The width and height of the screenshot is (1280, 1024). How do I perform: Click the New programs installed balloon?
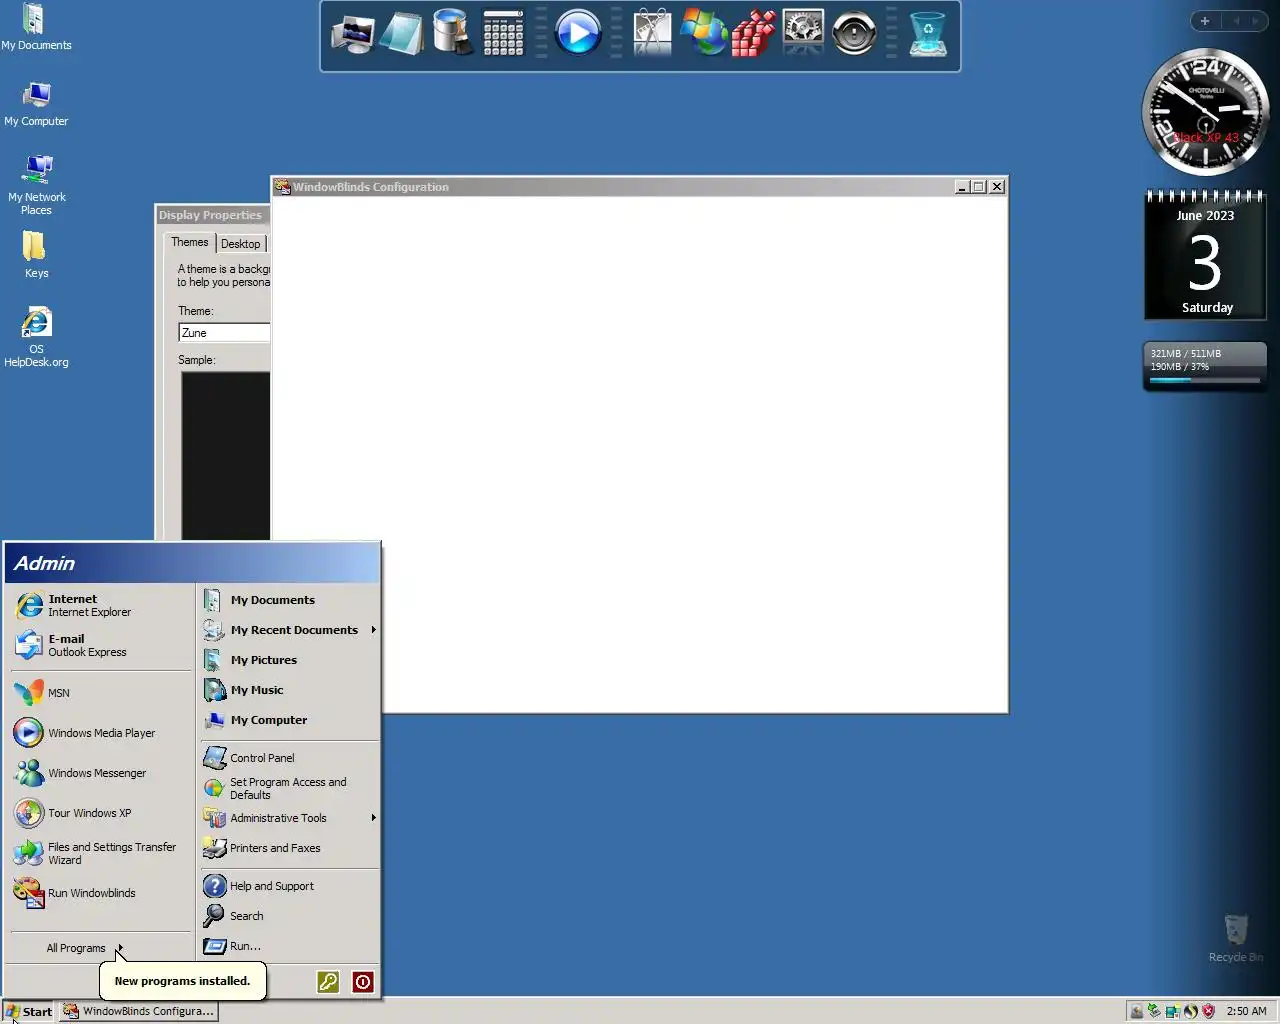point(182,981)
